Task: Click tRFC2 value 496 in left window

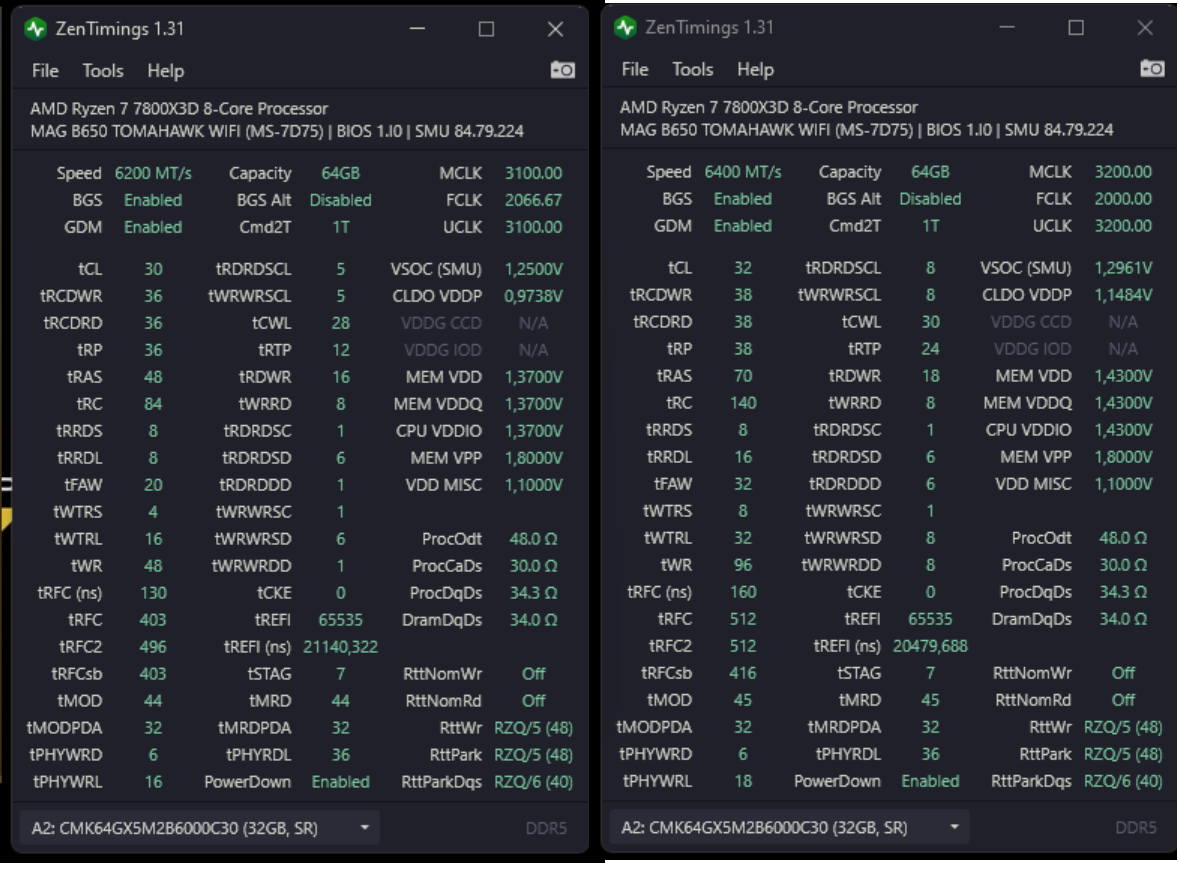Action: click(153, 646)
